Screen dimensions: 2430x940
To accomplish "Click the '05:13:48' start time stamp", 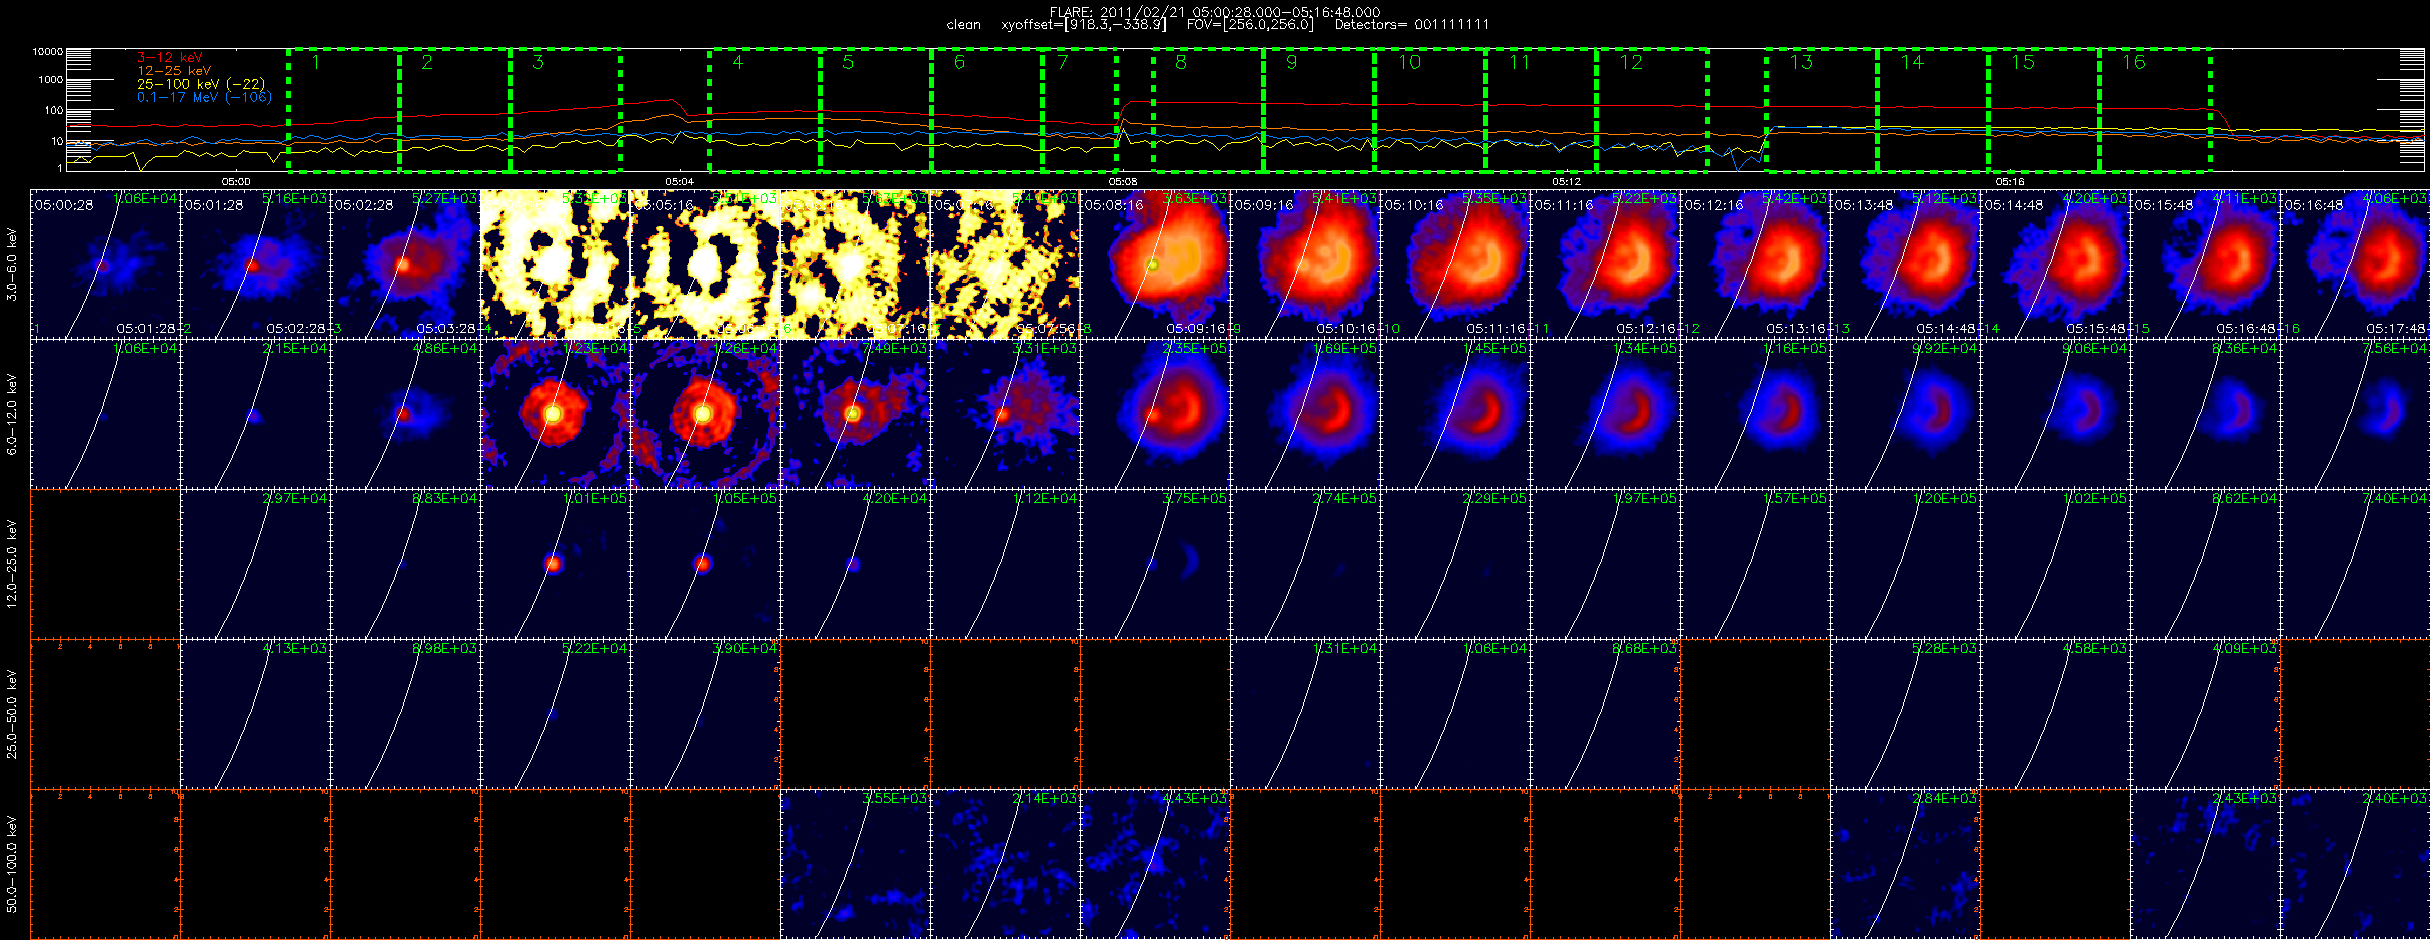I will click(x=1864, y=205).
